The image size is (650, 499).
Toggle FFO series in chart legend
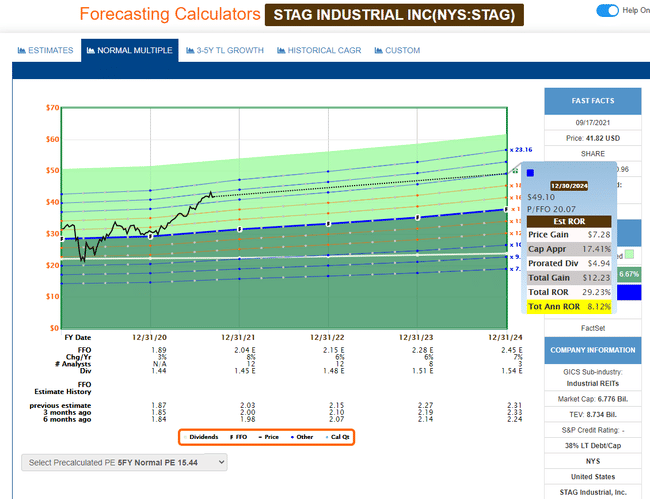(x=240, y=437)
